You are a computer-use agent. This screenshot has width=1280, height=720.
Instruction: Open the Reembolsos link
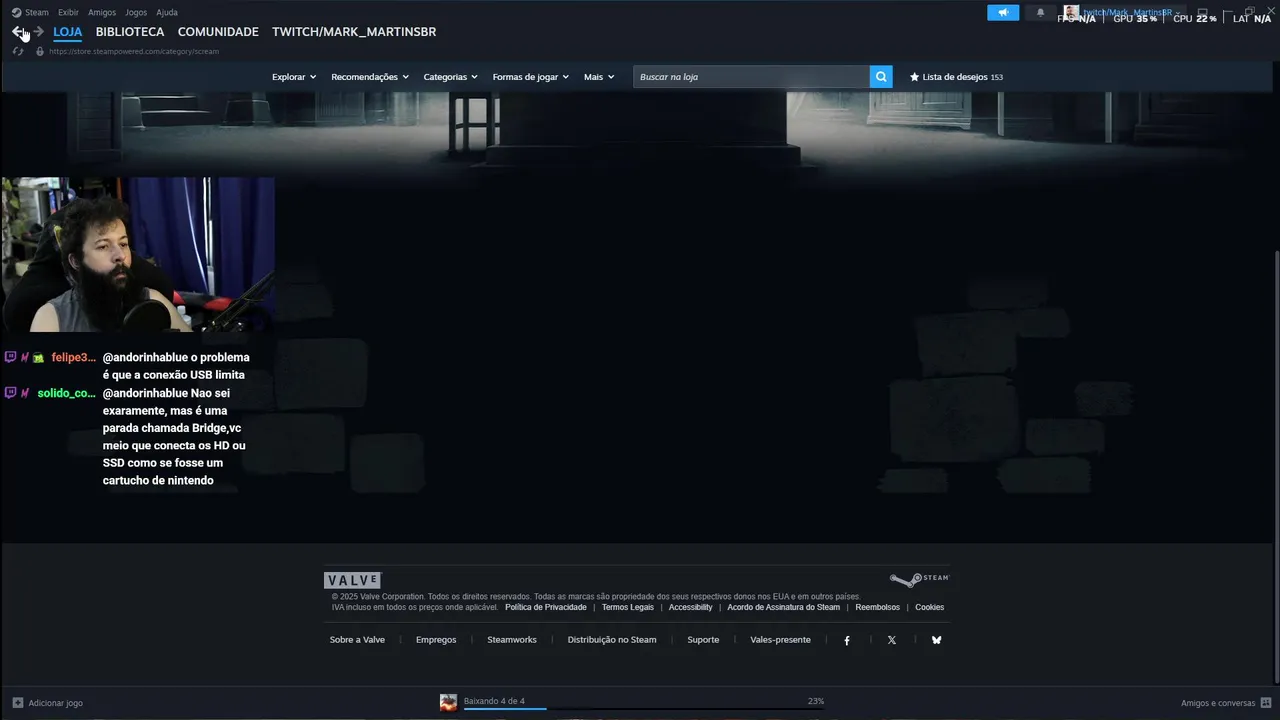(878, 607)
